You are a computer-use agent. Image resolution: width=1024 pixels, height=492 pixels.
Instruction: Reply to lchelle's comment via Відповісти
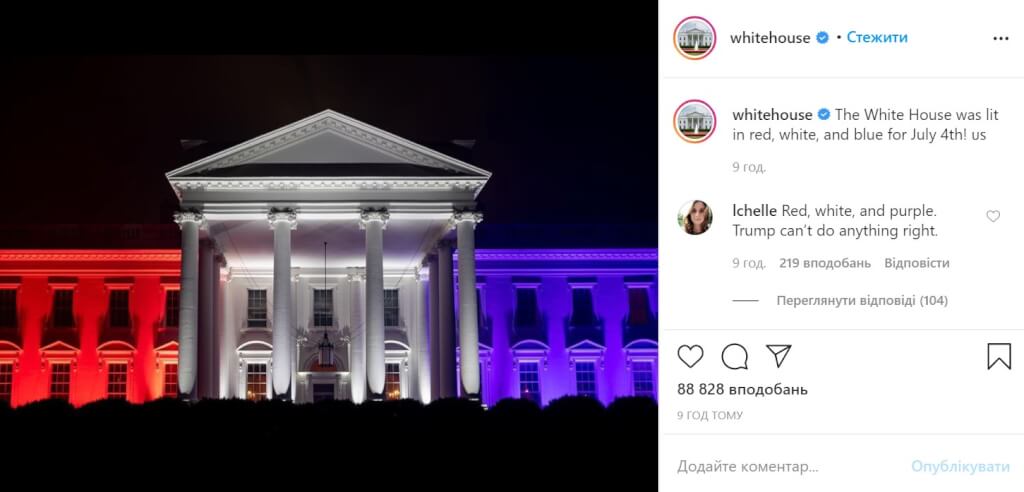click(x=917, y=263)
